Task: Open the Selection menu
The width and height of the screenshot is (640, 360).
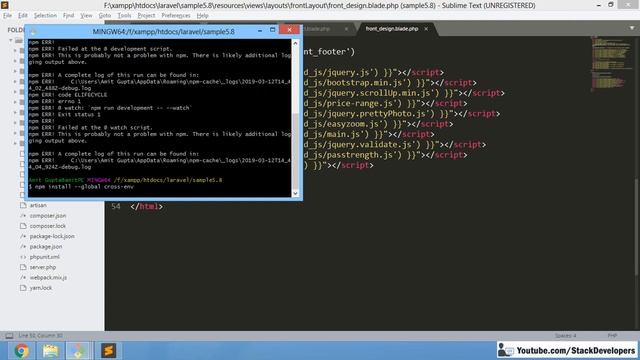Action: pyautogui.click(x=45, y=16)
